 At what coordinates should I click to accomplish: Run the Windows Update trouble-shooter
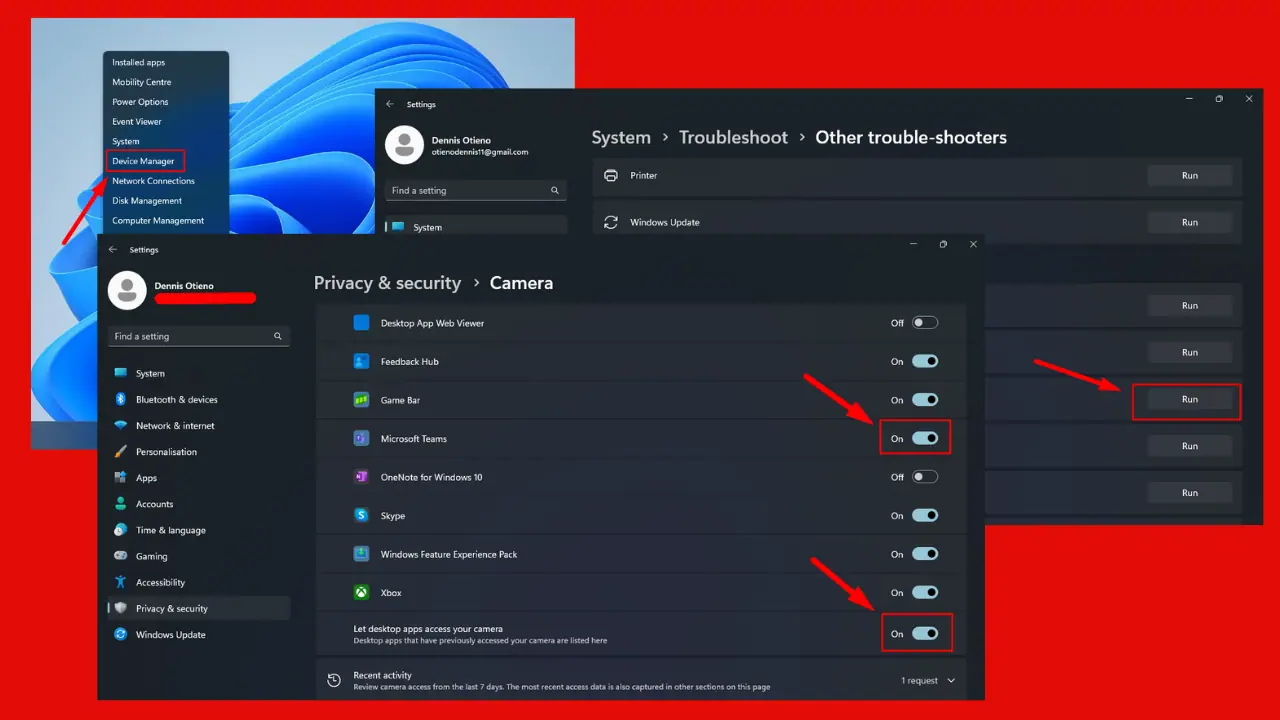coord(1189,222)
